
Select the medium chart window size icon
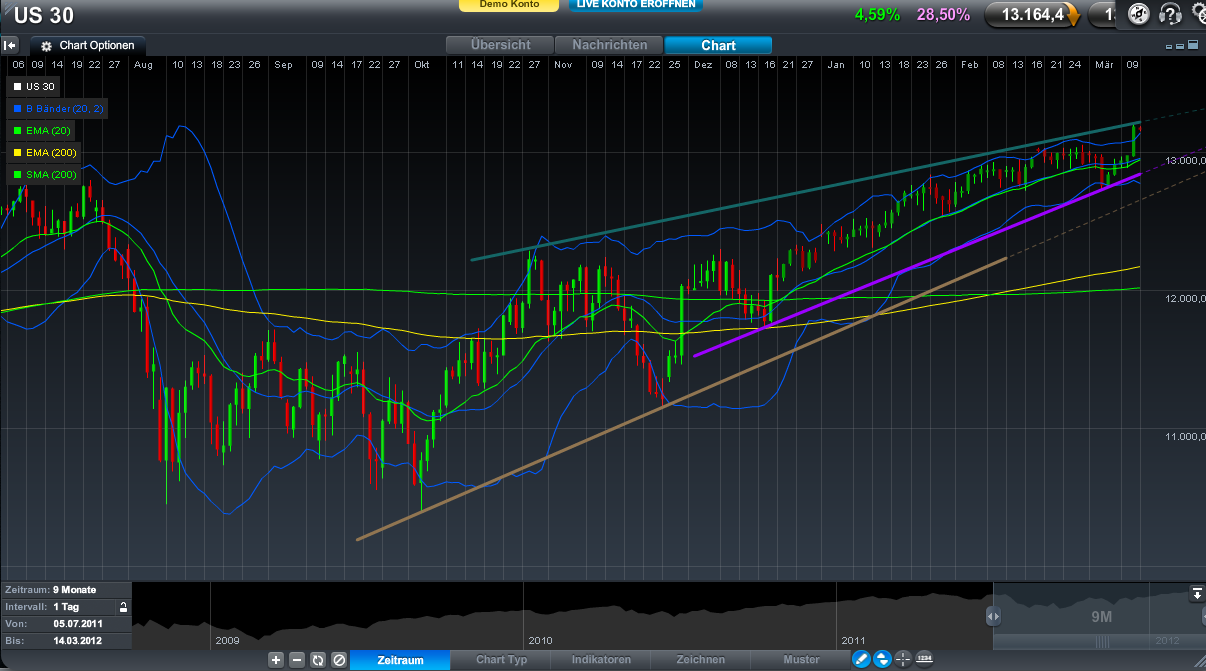tap(1181, 46)
